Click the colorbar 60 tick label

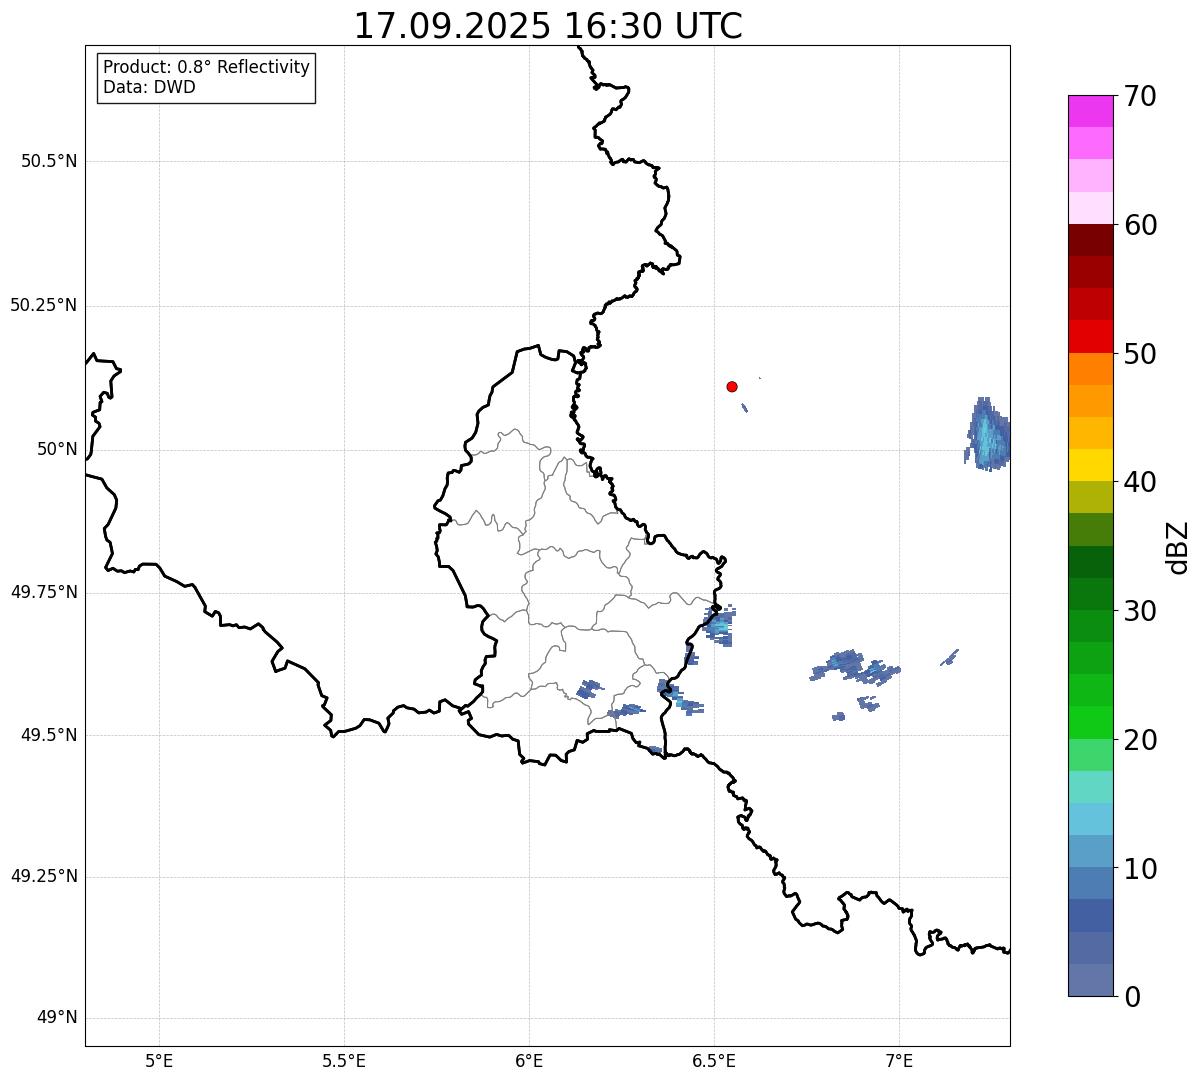click(x=1140, y=225)
